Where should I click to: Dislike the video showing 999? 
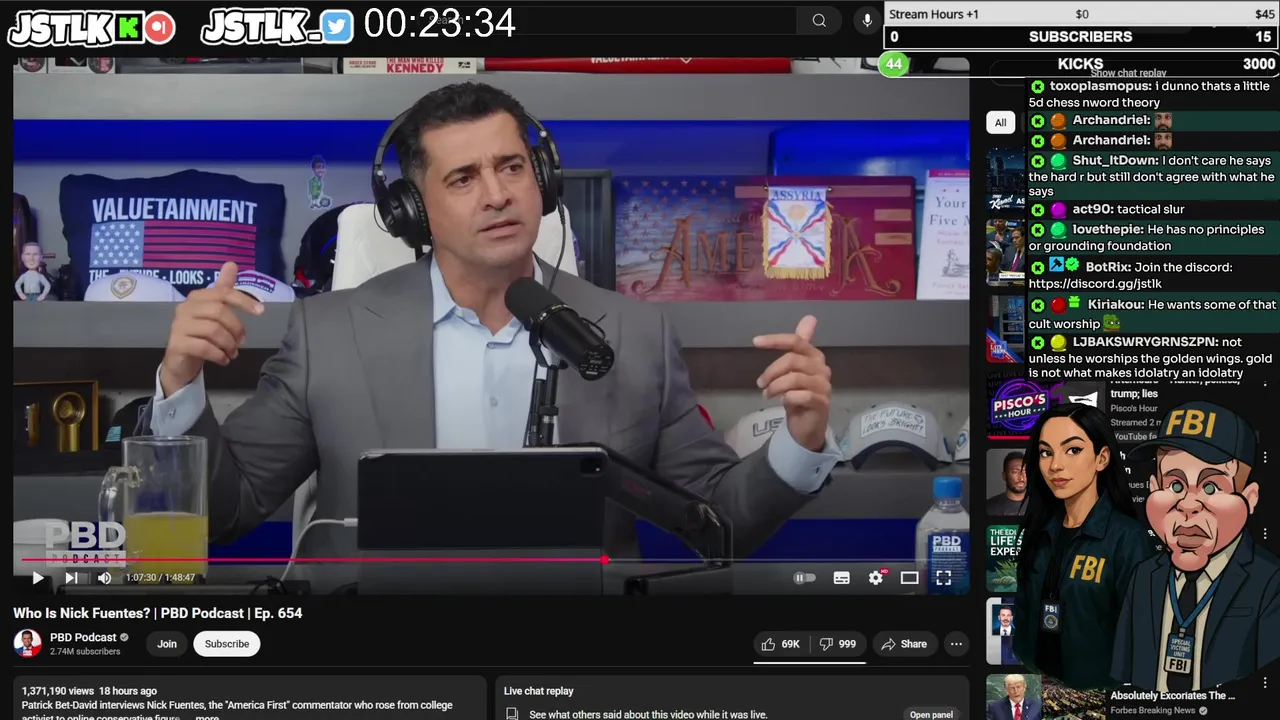click(x=838, y=644)
